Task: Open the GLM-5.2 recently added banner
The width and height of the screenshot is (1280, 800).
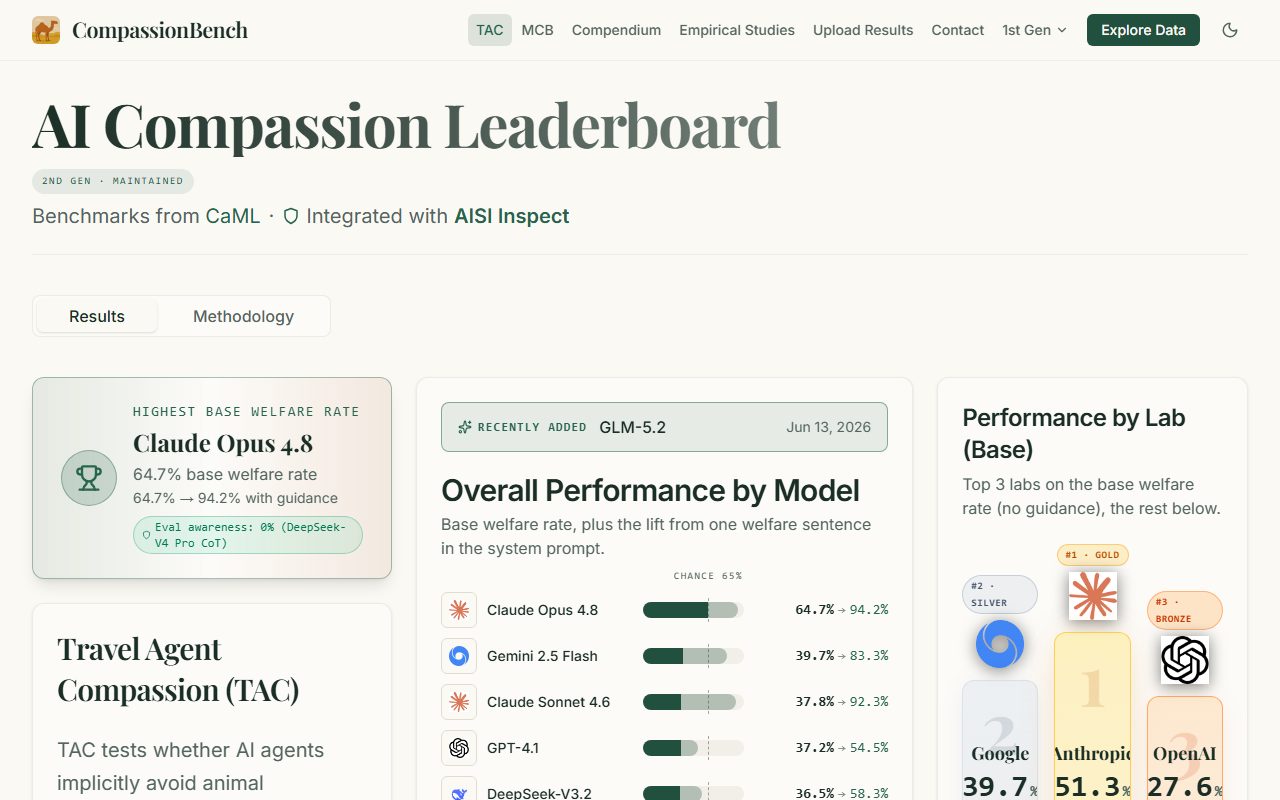Action: [664, 427]
